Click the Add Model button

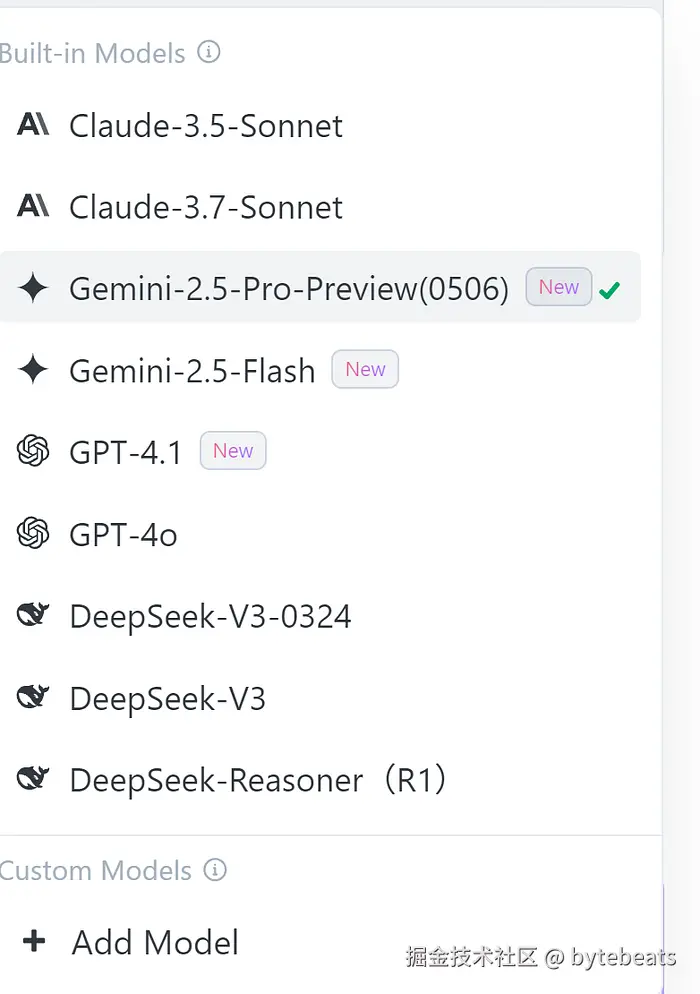155,942
